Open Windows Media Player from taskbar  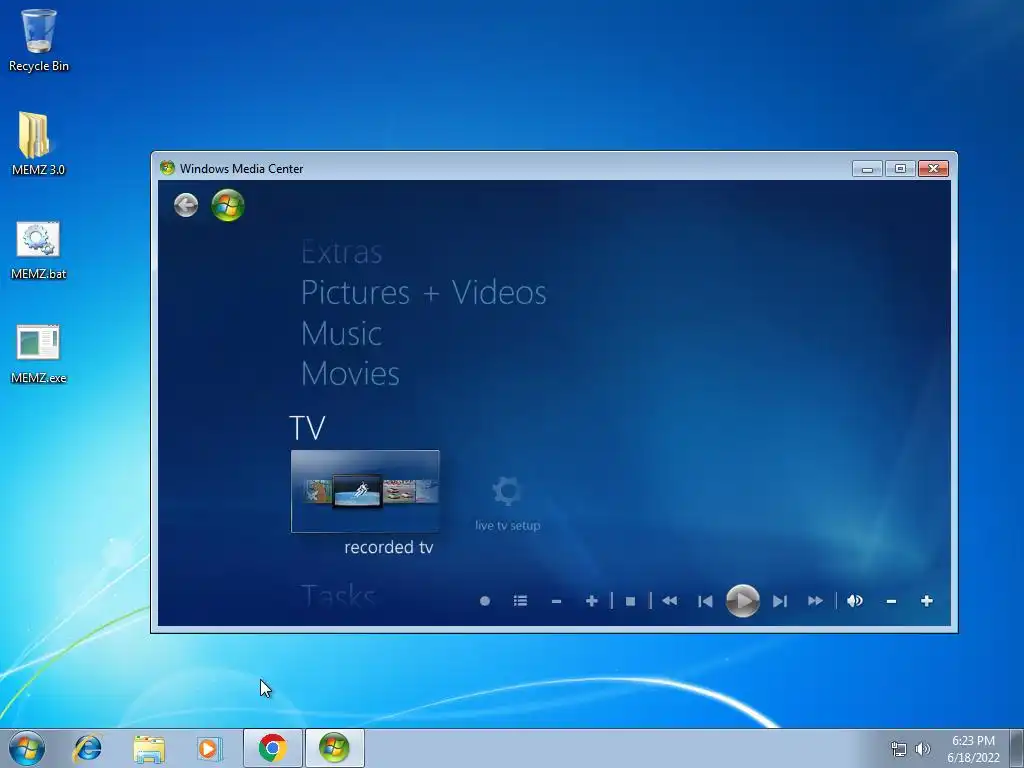click(210, 748)
